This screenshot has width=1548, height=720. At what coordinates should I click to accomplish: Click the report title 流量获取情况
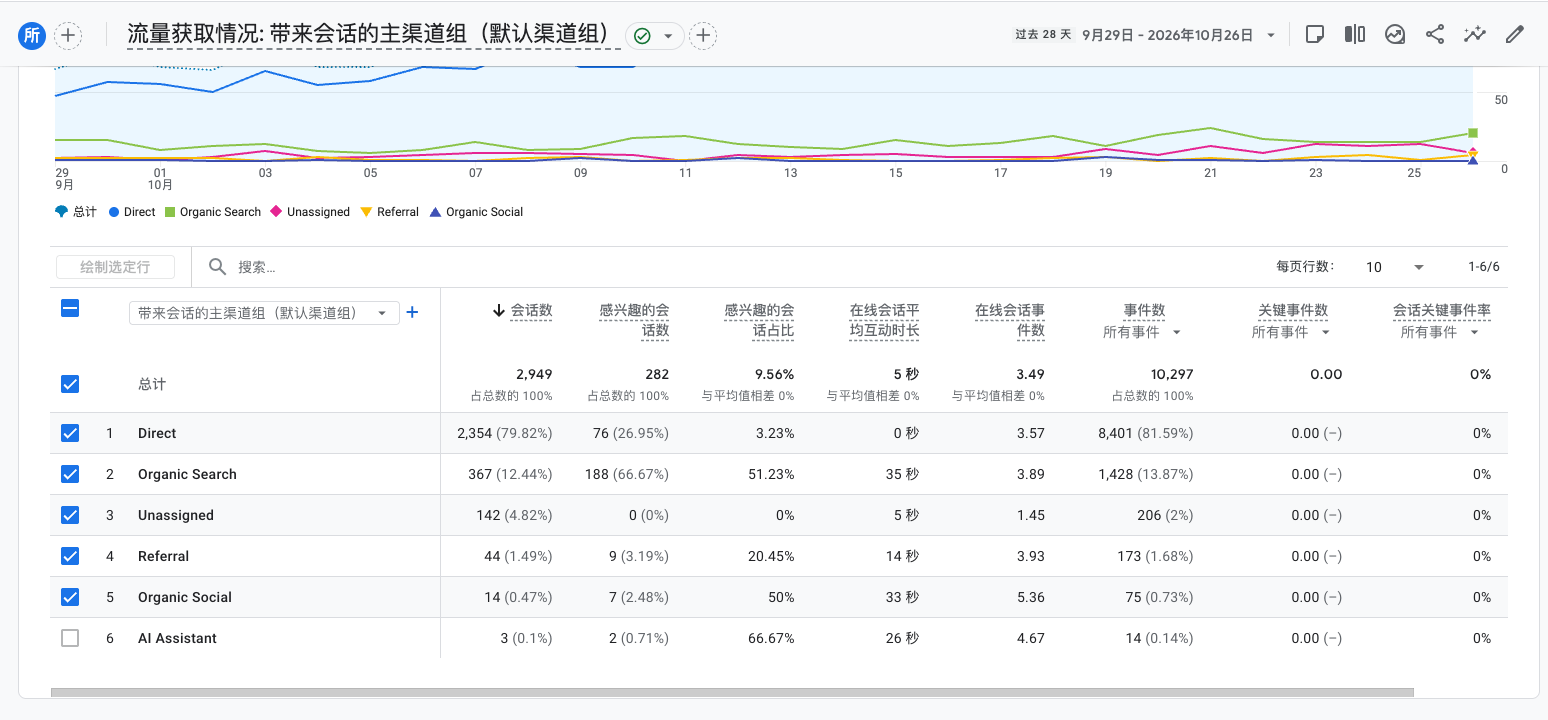tap(375, 35)
